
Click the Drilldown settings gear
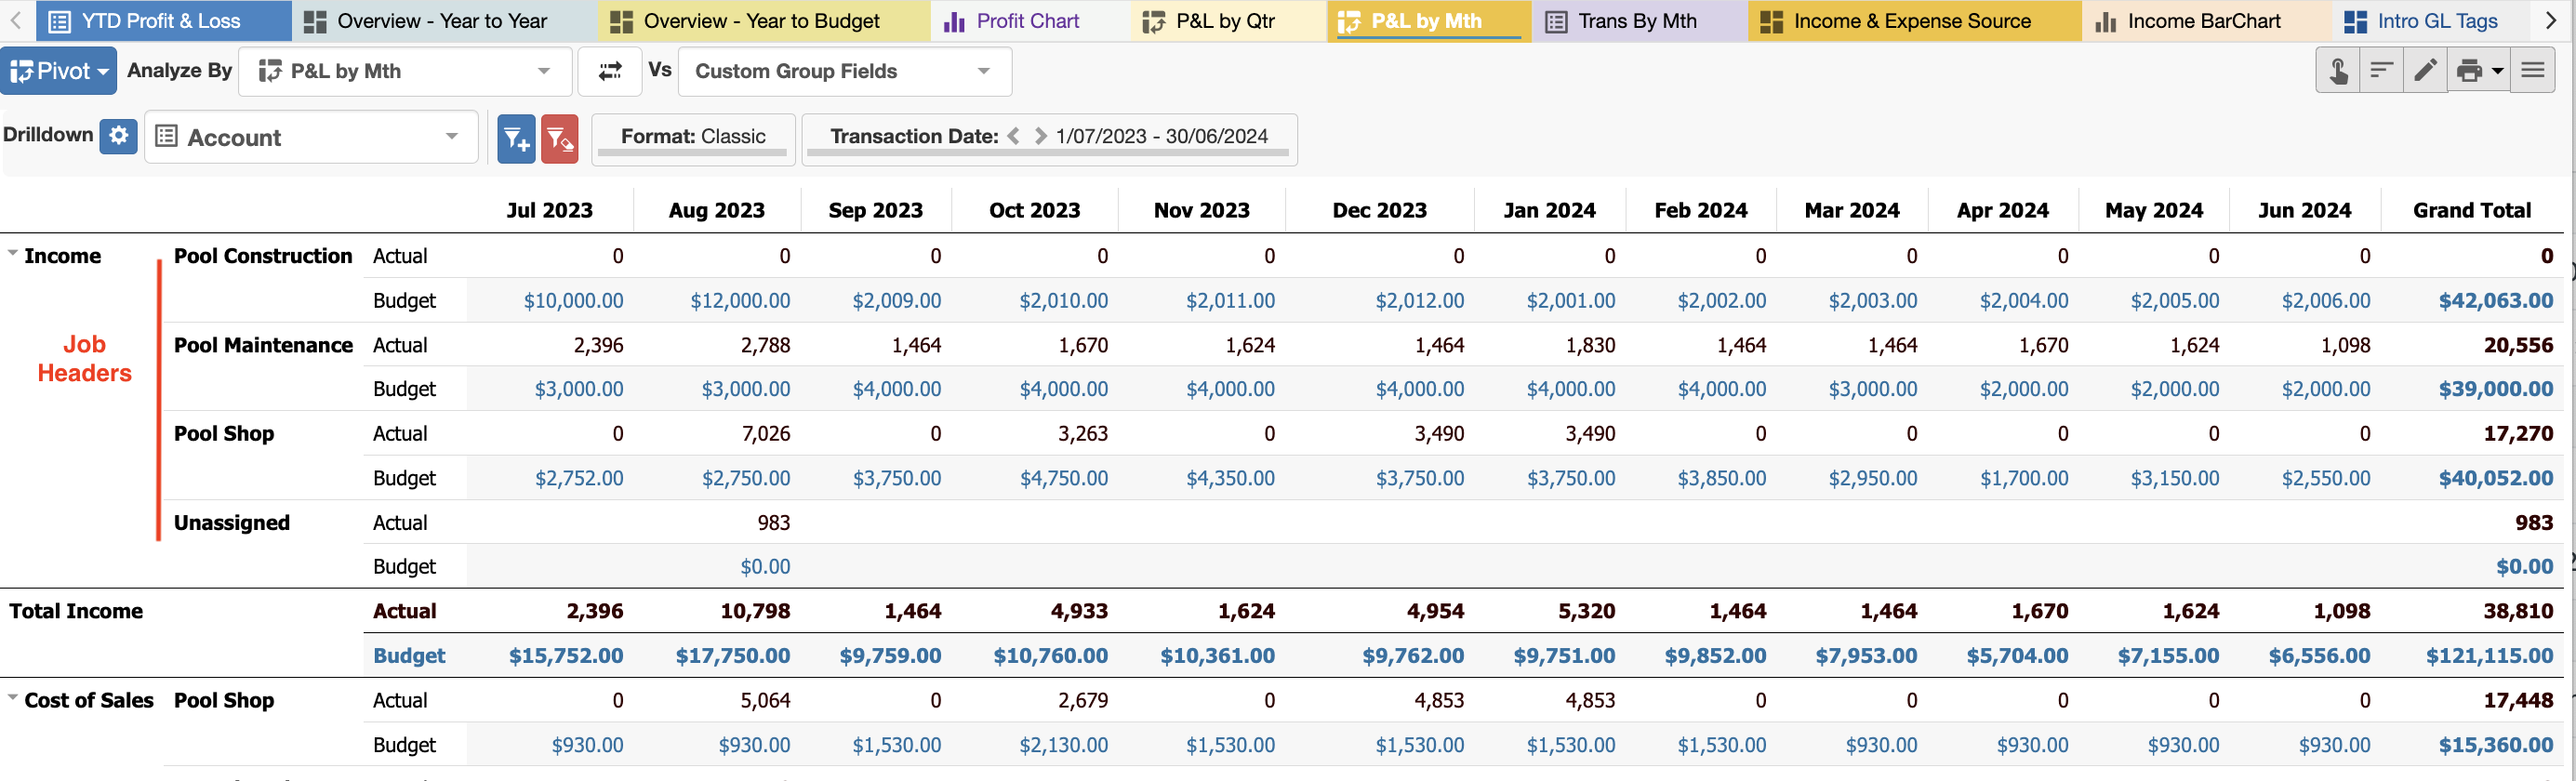pyautogui.click(x=118, y=135)
